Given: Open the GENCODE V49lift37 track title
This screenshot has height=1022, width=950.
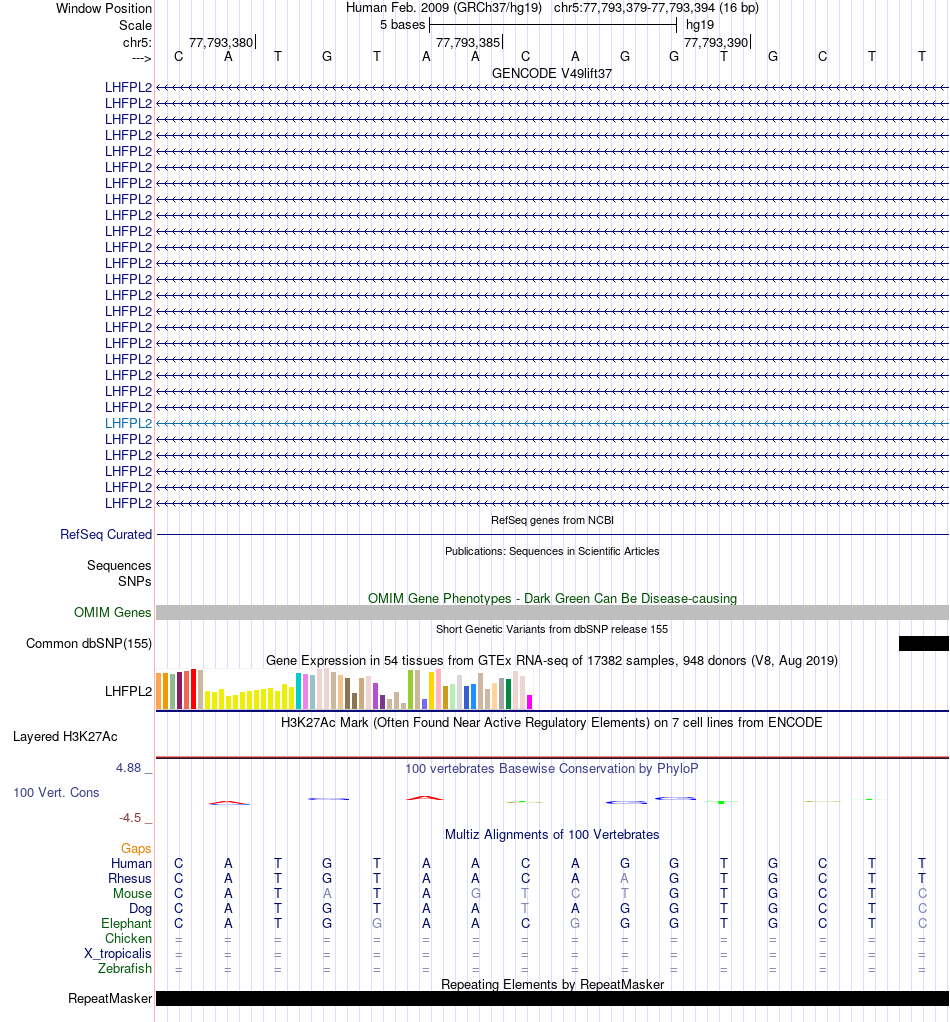Looking at the screenshot, I should coord(552,73).
